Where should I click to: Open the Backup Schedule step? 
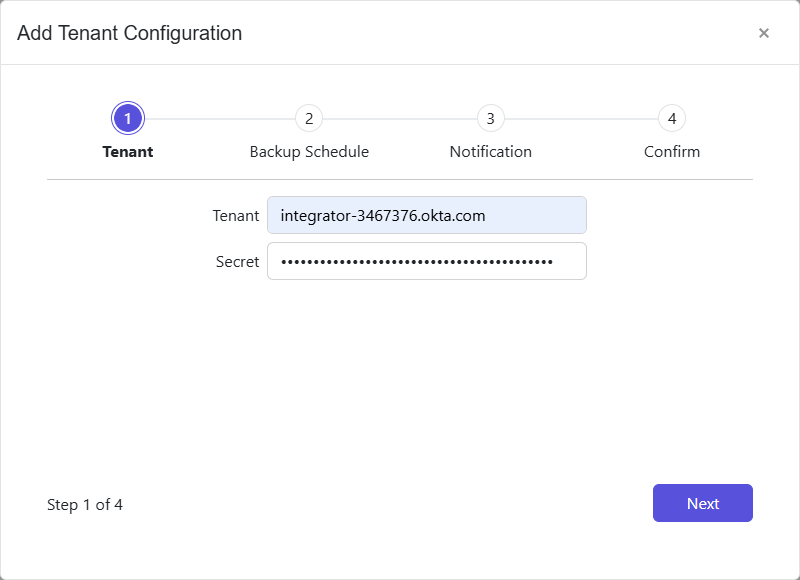(309, 151)
